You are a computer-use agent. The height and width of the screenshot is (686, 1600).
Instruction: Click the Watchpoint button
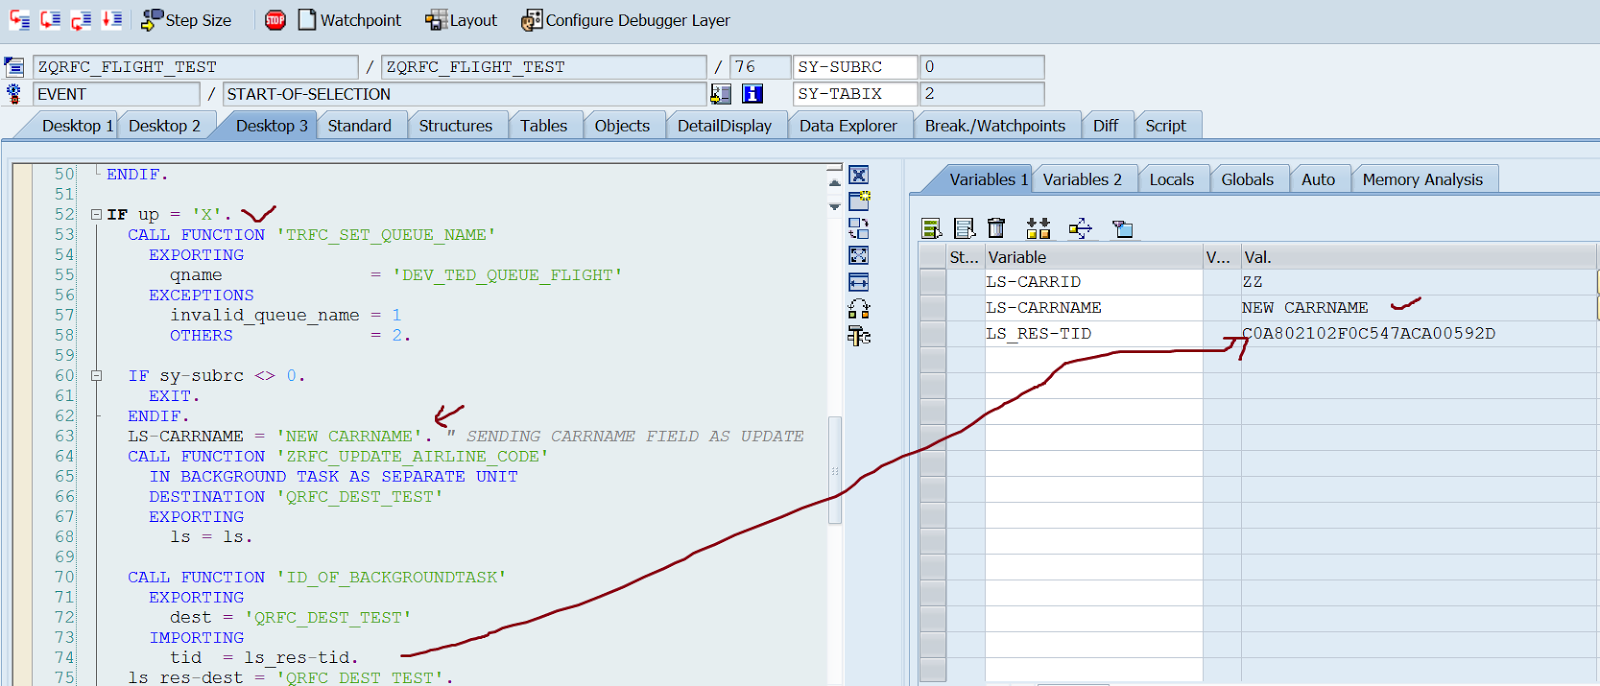tap(349, 20)
